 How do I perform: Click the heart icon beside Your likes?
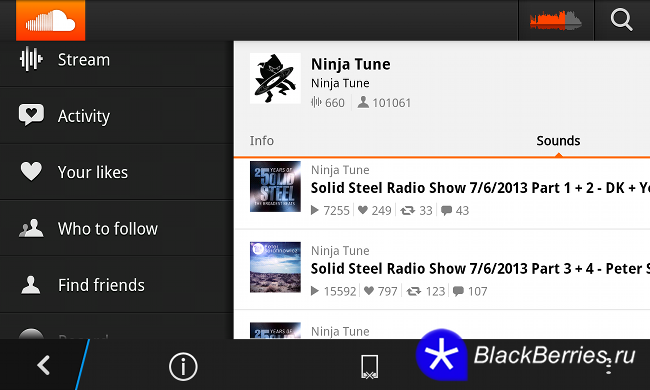(x=31, y=171)
